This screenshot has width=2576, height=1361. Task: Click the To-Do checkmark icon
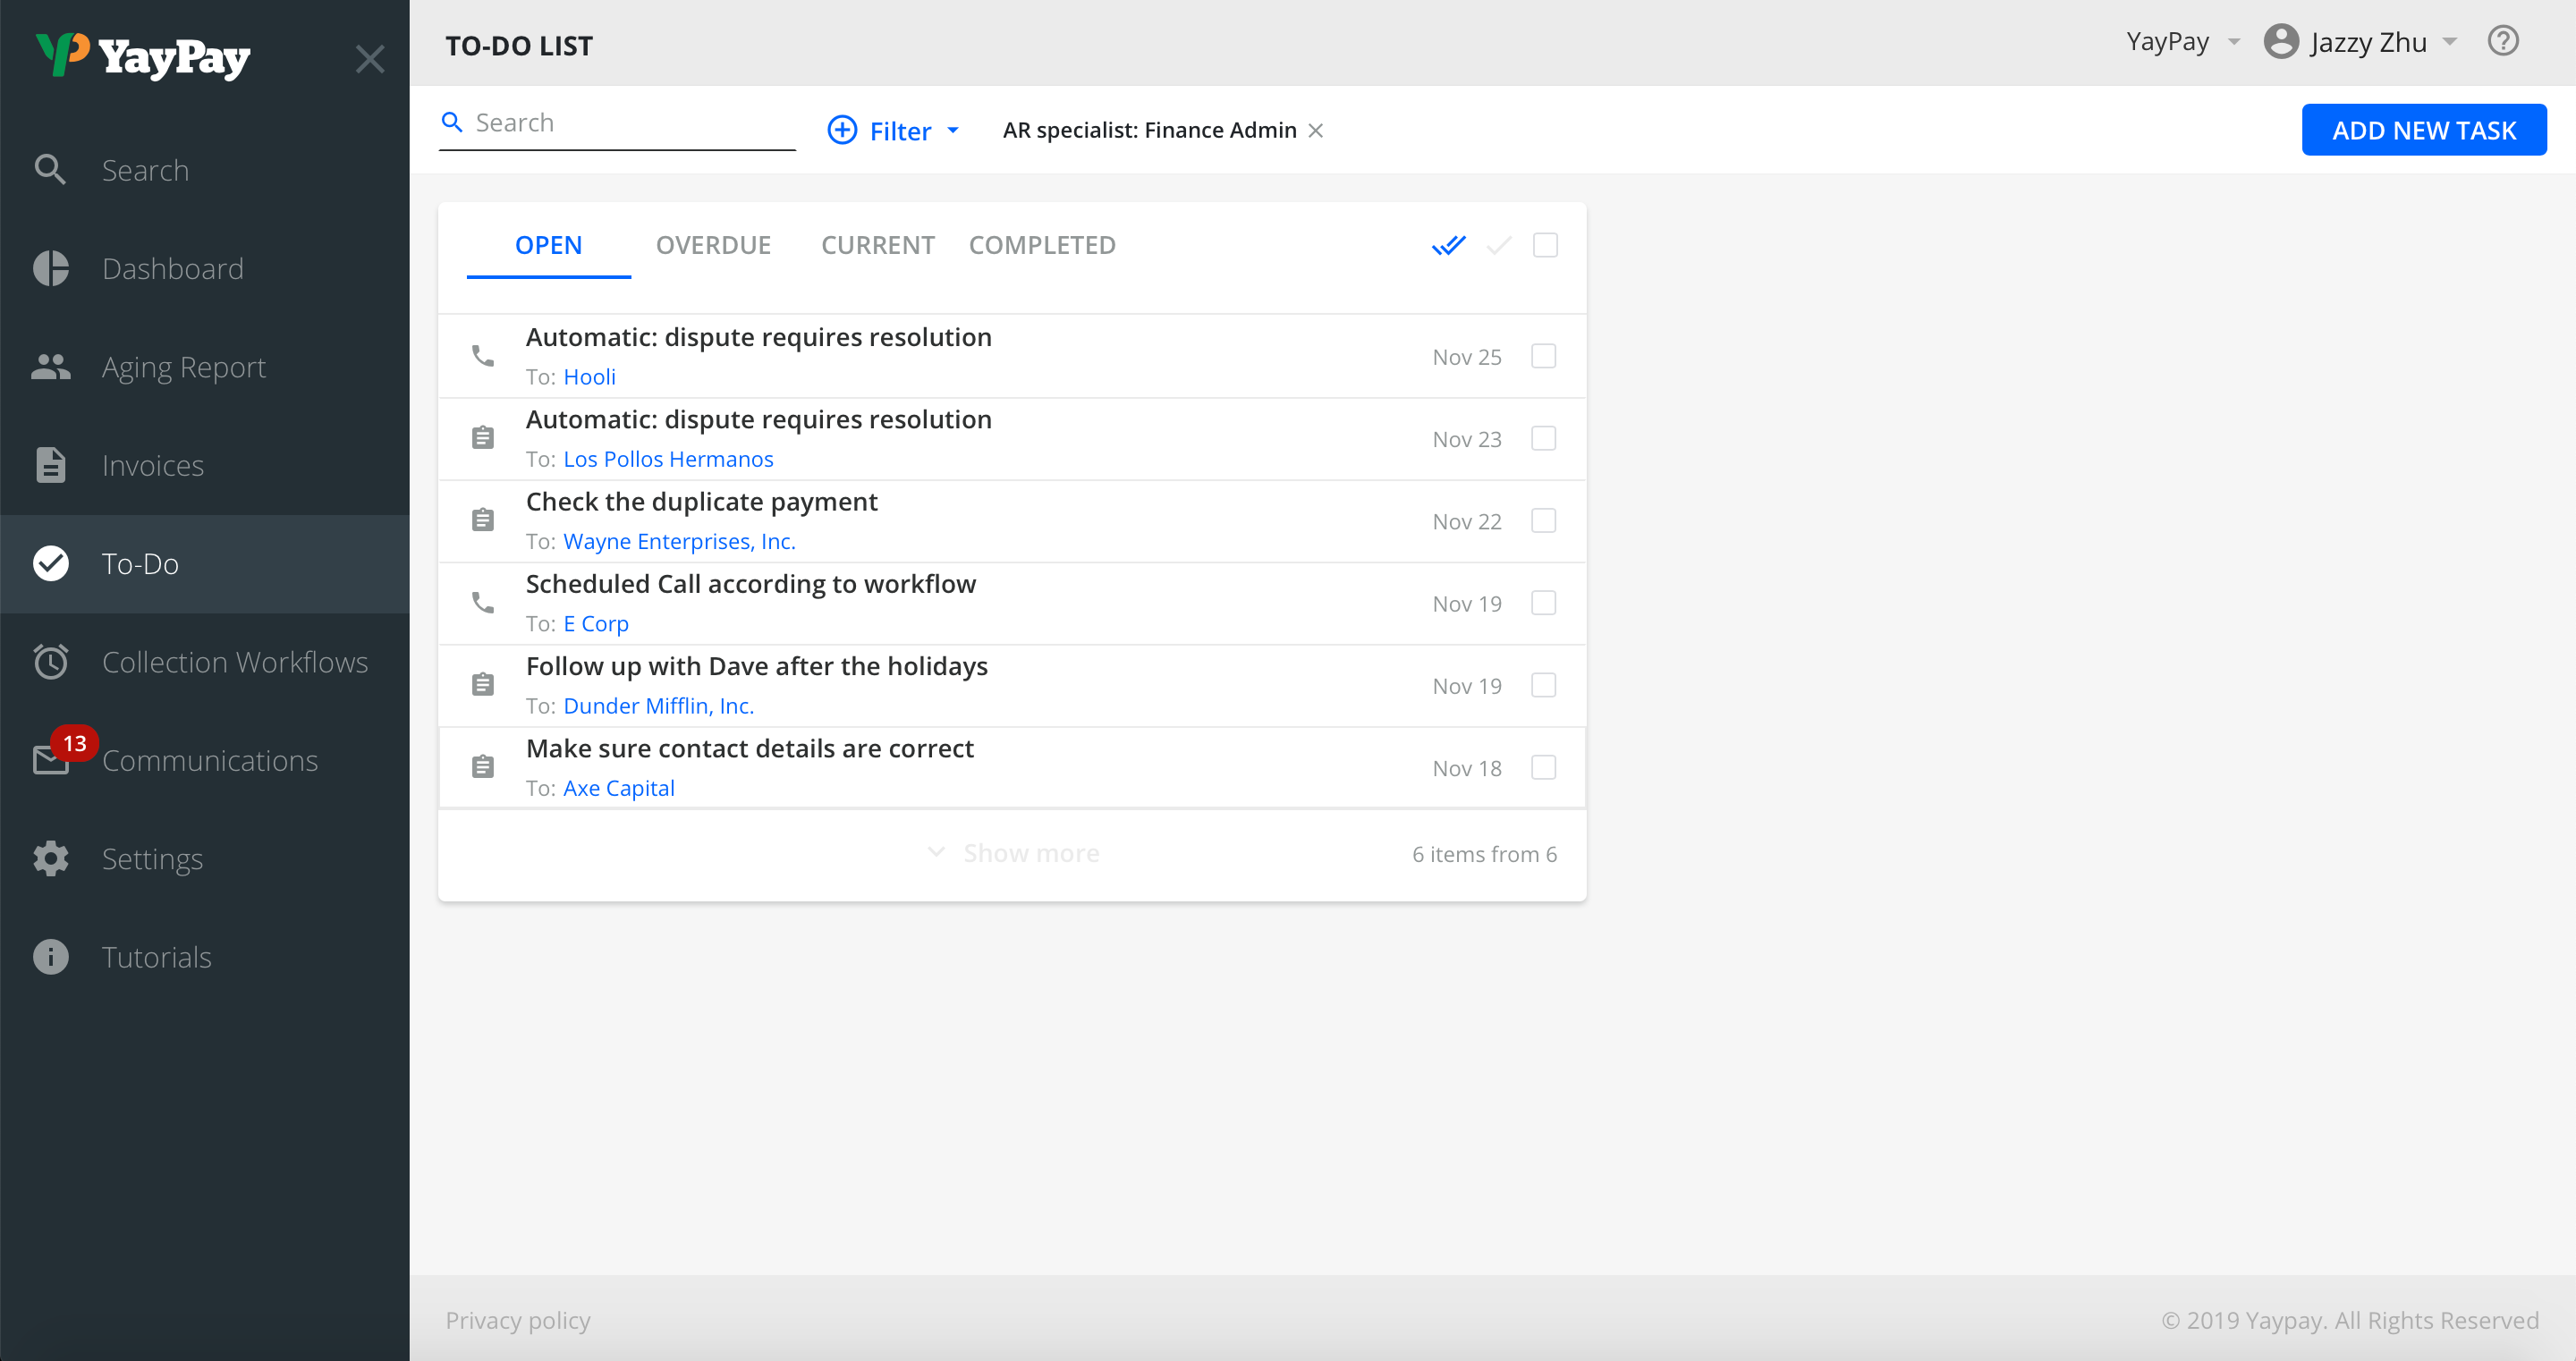(x=50, y=564)
